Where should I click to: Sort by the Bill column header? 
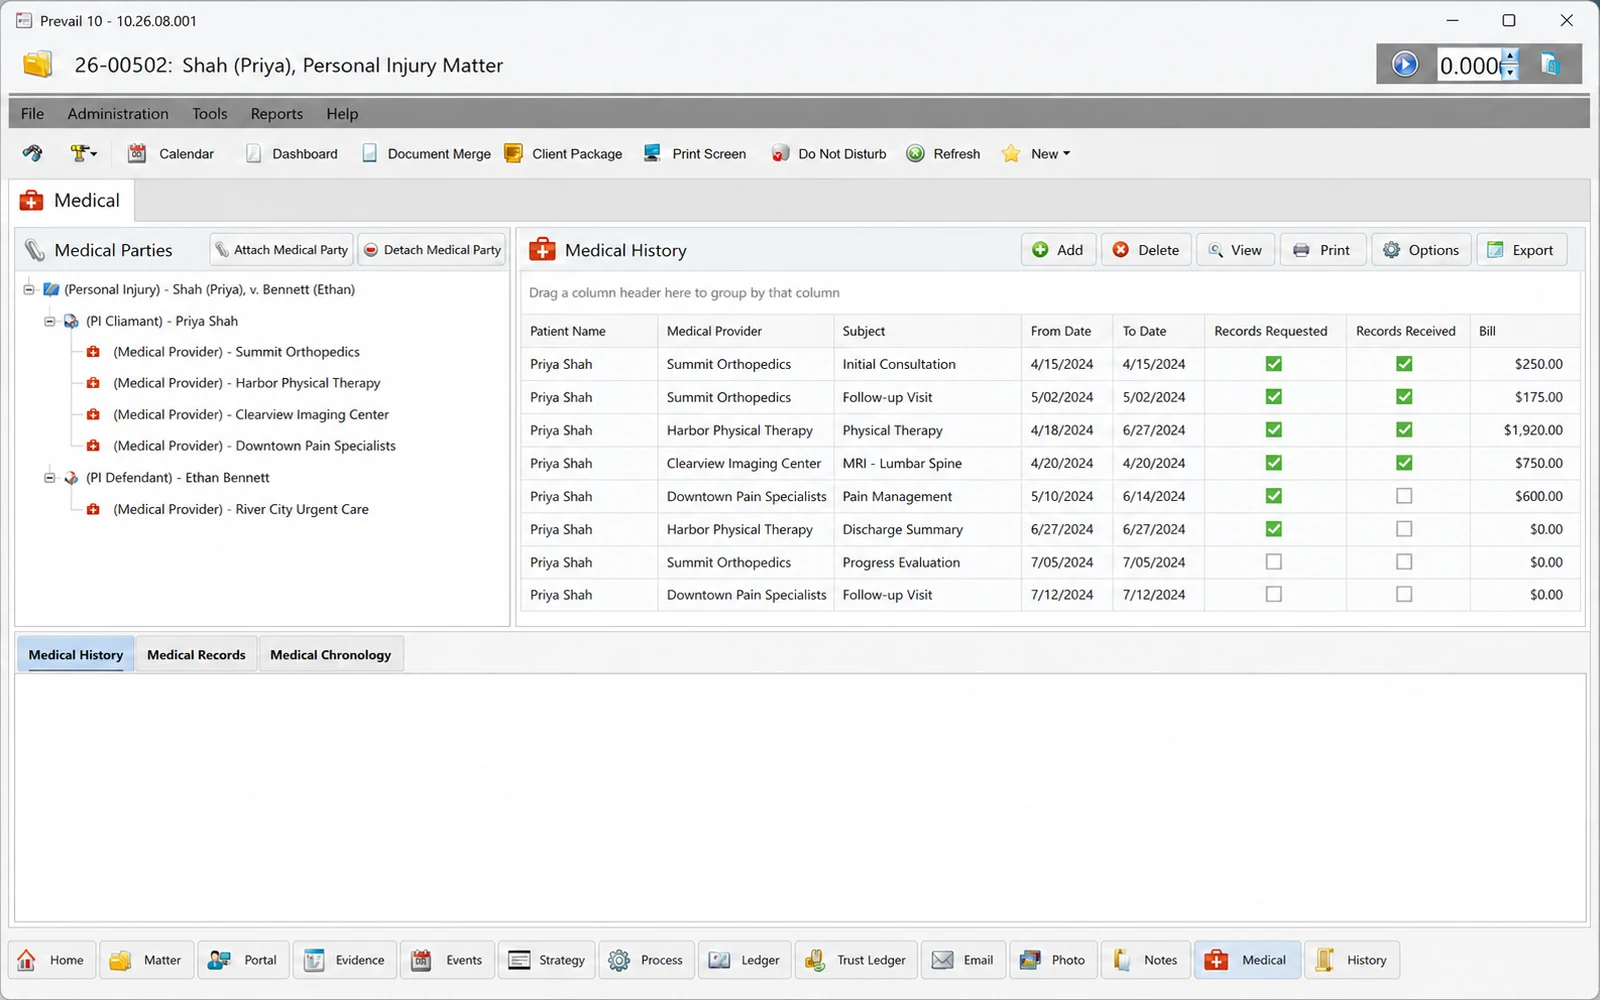coord(1524,331)
